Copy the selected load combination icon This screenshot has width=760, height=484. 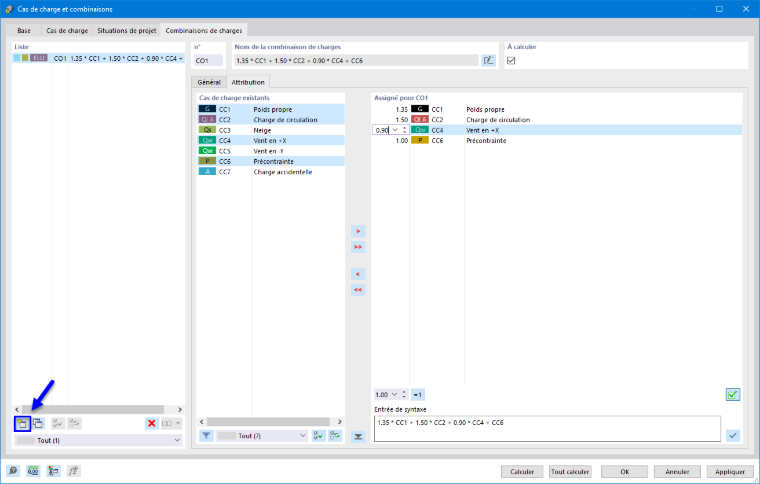pyautogui.click(x=38, y=423)
